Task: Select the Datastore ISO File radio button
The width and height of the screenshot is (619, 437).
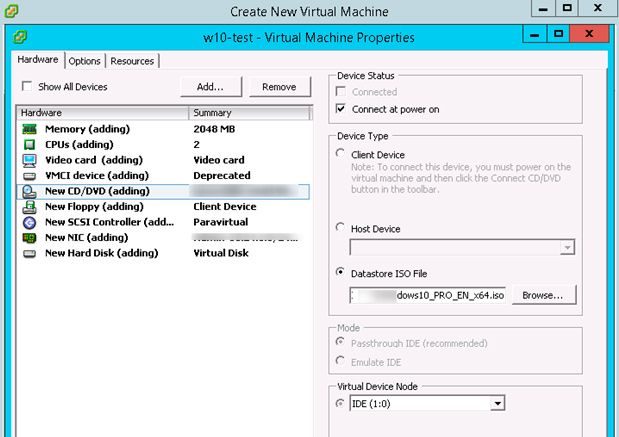Action: [x=340, y=272]
